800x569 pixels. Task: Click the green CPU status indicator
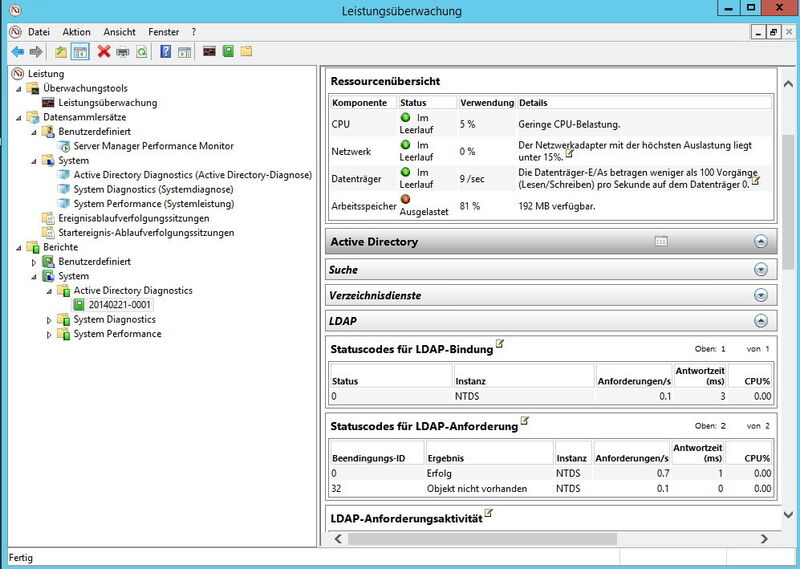click(406, 118)
